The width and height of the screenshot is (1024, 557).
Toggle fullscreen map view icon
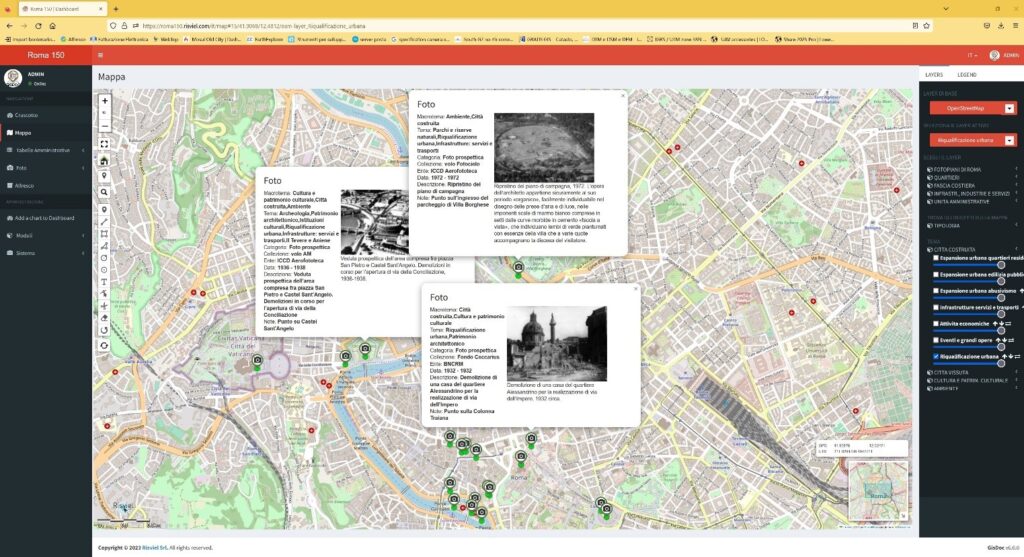pos(105,143)
